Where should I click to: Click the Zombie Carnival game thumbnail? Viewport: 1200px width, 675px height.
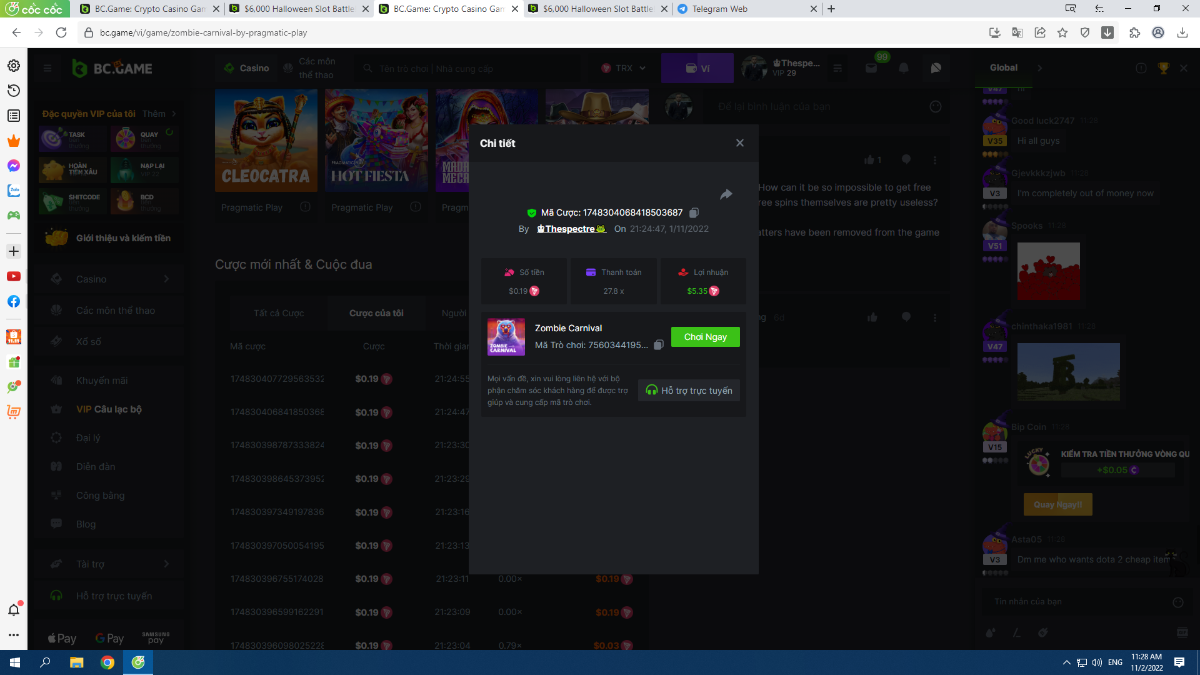tap(506, 337)
